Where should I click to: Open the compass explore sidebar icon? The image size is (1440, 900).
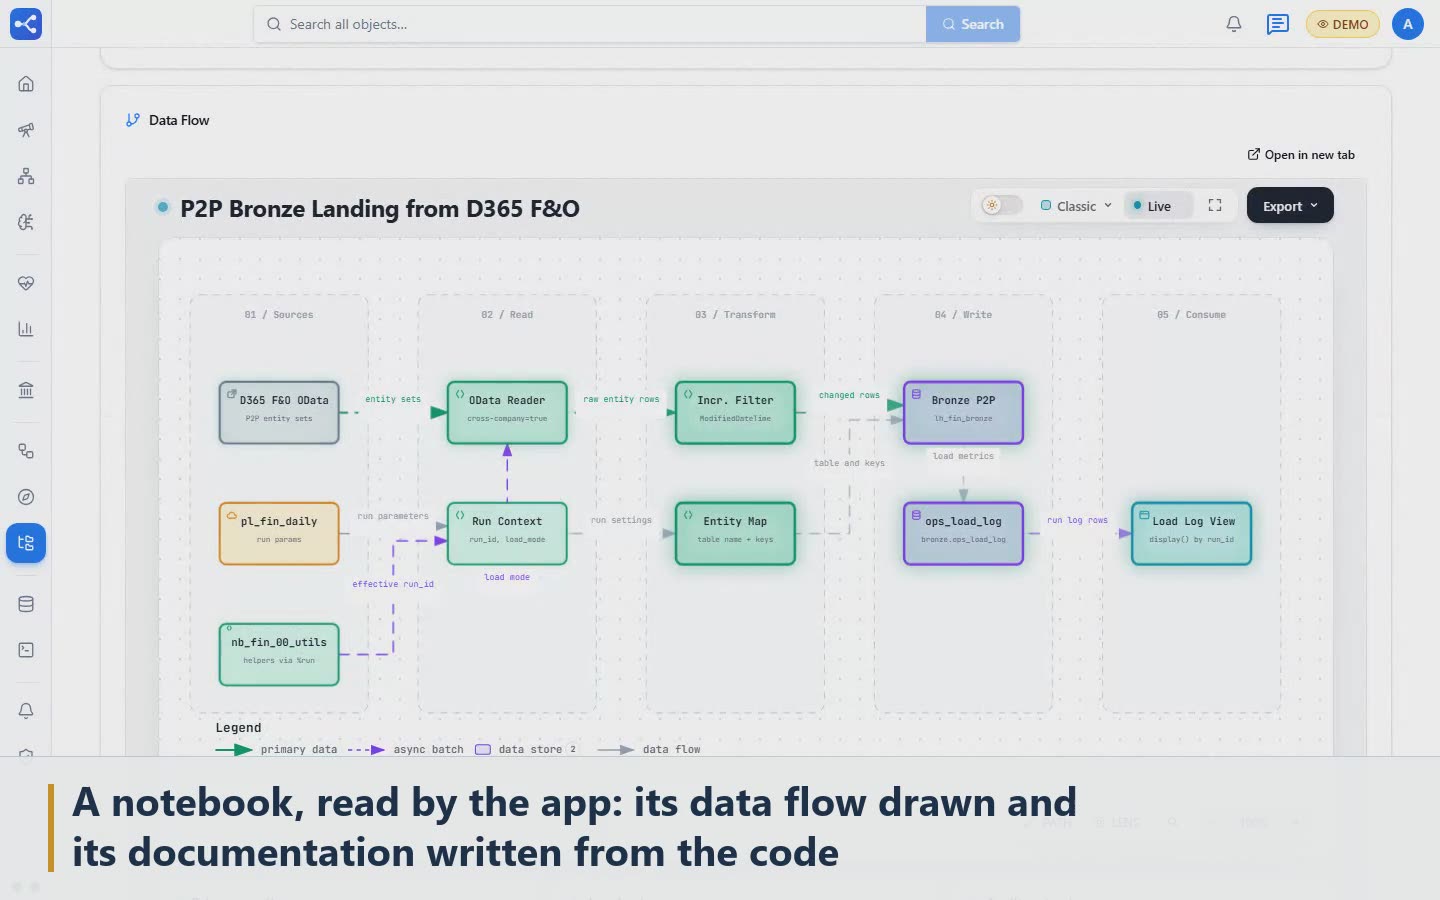[26, 497]
